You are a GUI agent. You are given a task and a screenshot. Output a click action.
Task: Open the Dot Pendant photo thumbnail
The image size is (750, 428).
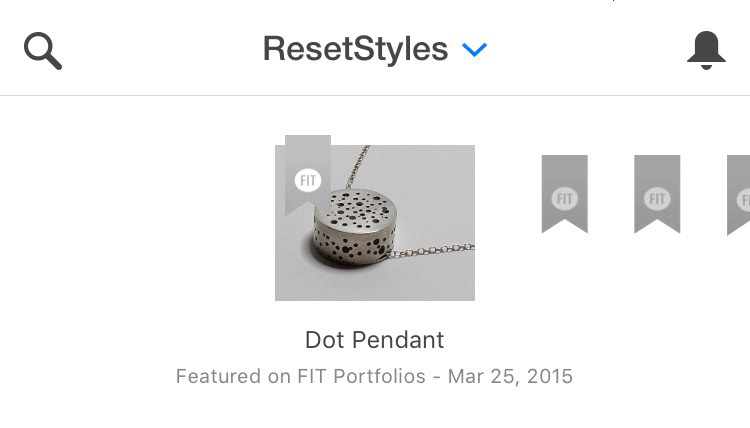[x=375, y=223]
